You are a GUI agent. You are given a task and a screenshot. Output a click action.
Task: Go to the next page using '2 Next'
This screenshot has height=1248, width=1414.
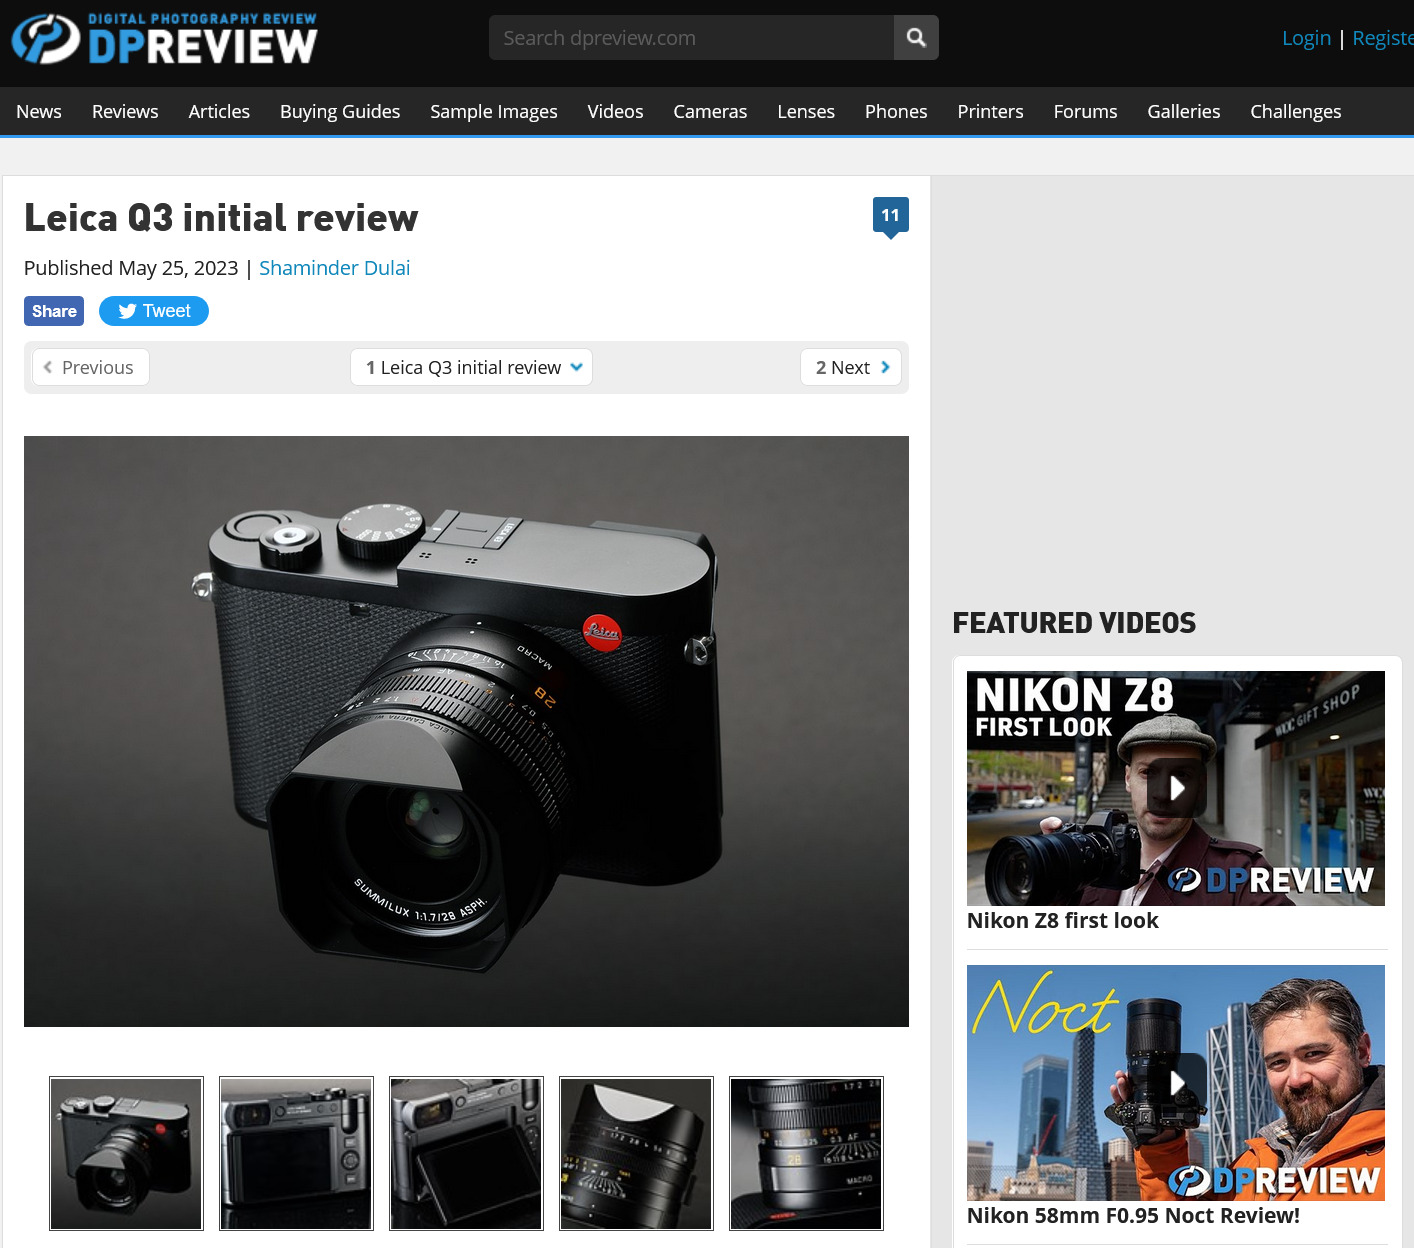(x=843, y=367)
